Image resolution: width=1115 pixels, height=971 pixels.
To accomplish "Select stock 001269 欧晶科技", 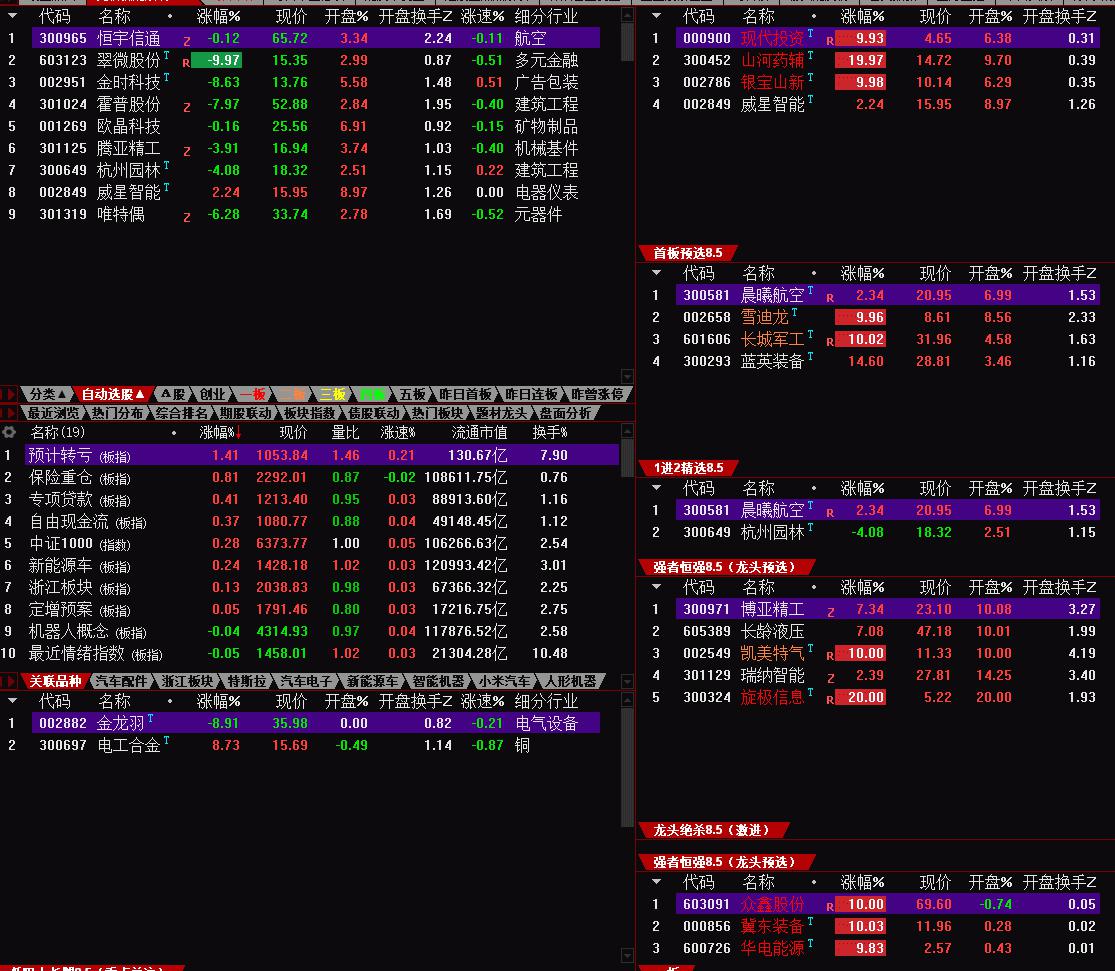I will [316, 126].
